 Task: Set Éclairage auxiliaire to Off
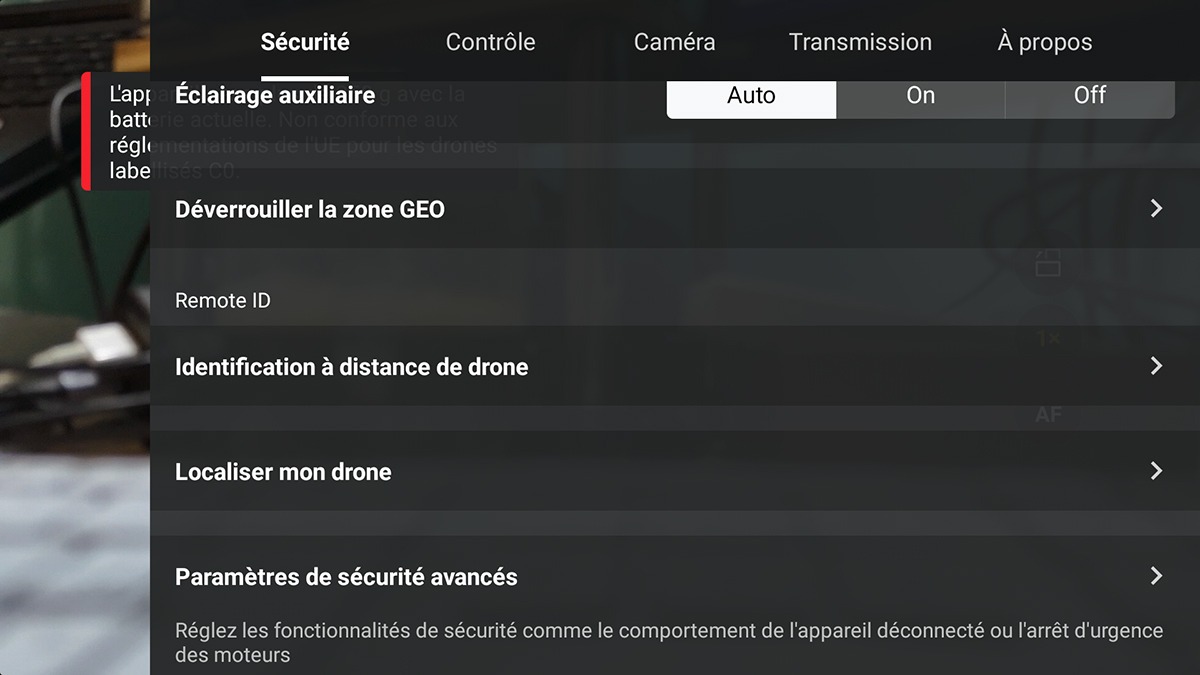pos(1090,96)
